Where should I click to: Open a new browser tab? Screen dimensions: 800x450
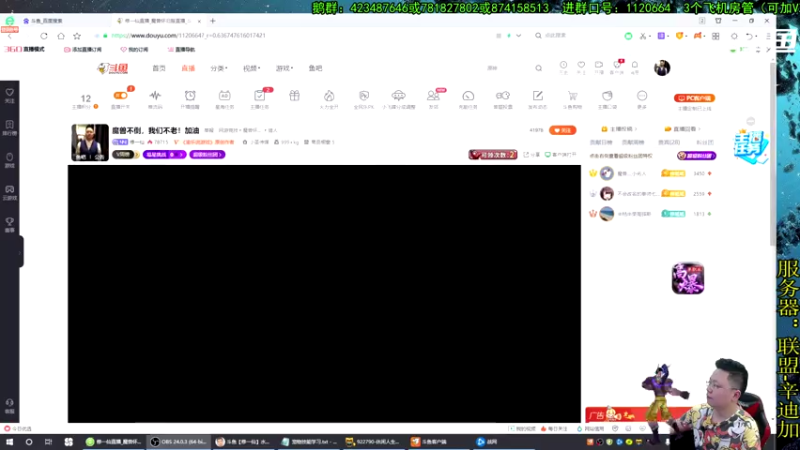click(213, 21)
